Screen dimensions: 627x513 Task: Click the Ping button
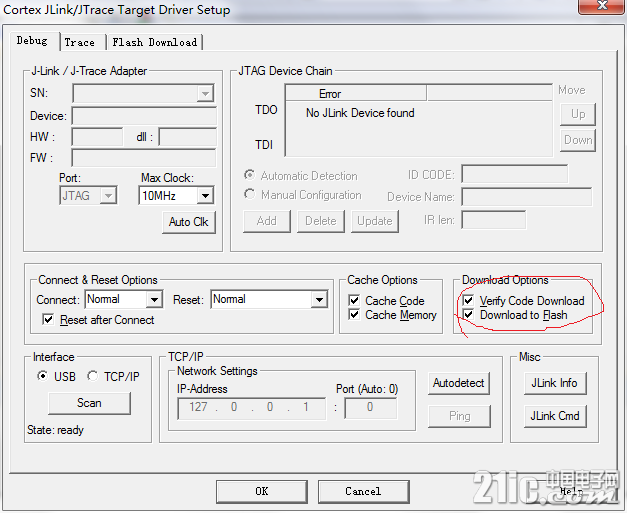pyautogui.click(x=459, y=416)
